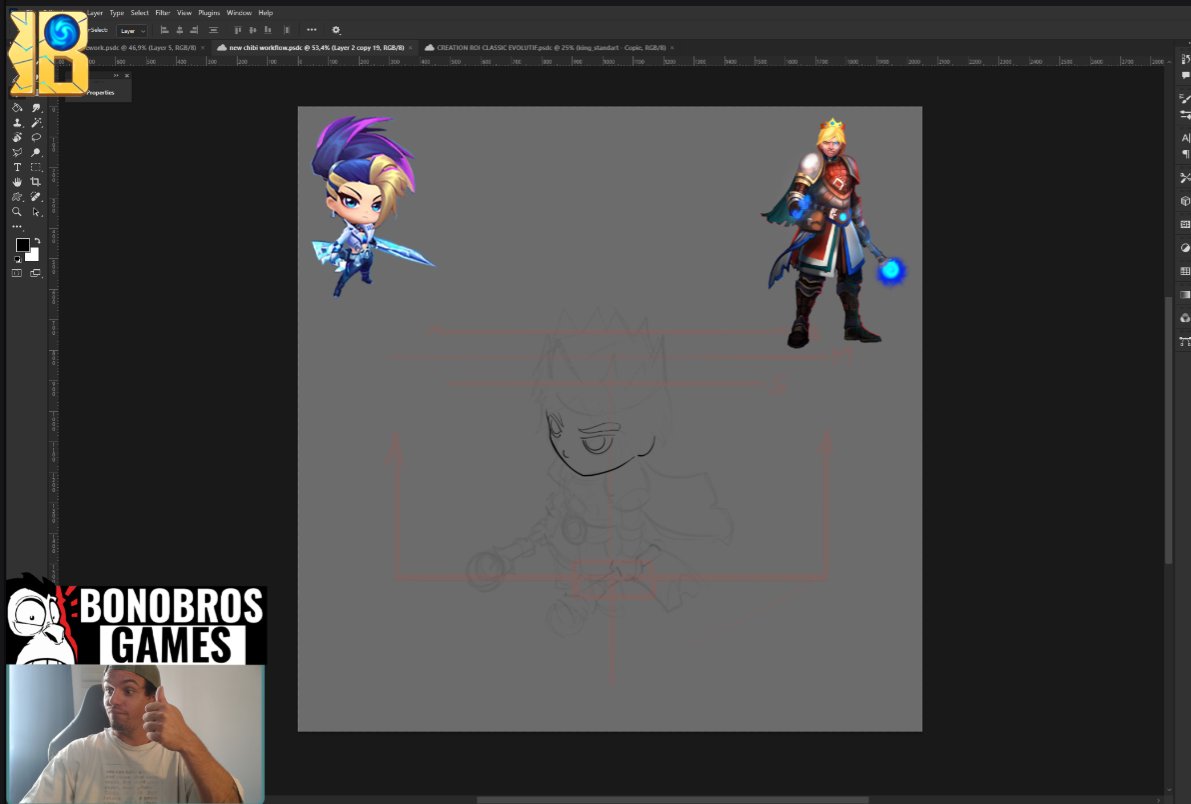Open the Paths panel icon

click(1184, 341)
